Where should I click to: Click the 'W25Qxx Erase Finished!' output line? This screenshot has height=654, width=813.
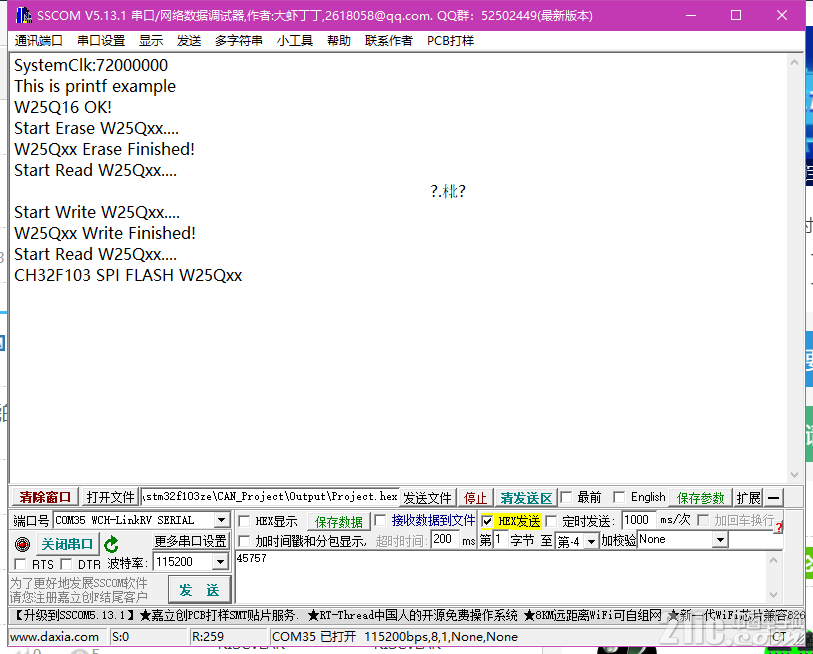(104, 149)
